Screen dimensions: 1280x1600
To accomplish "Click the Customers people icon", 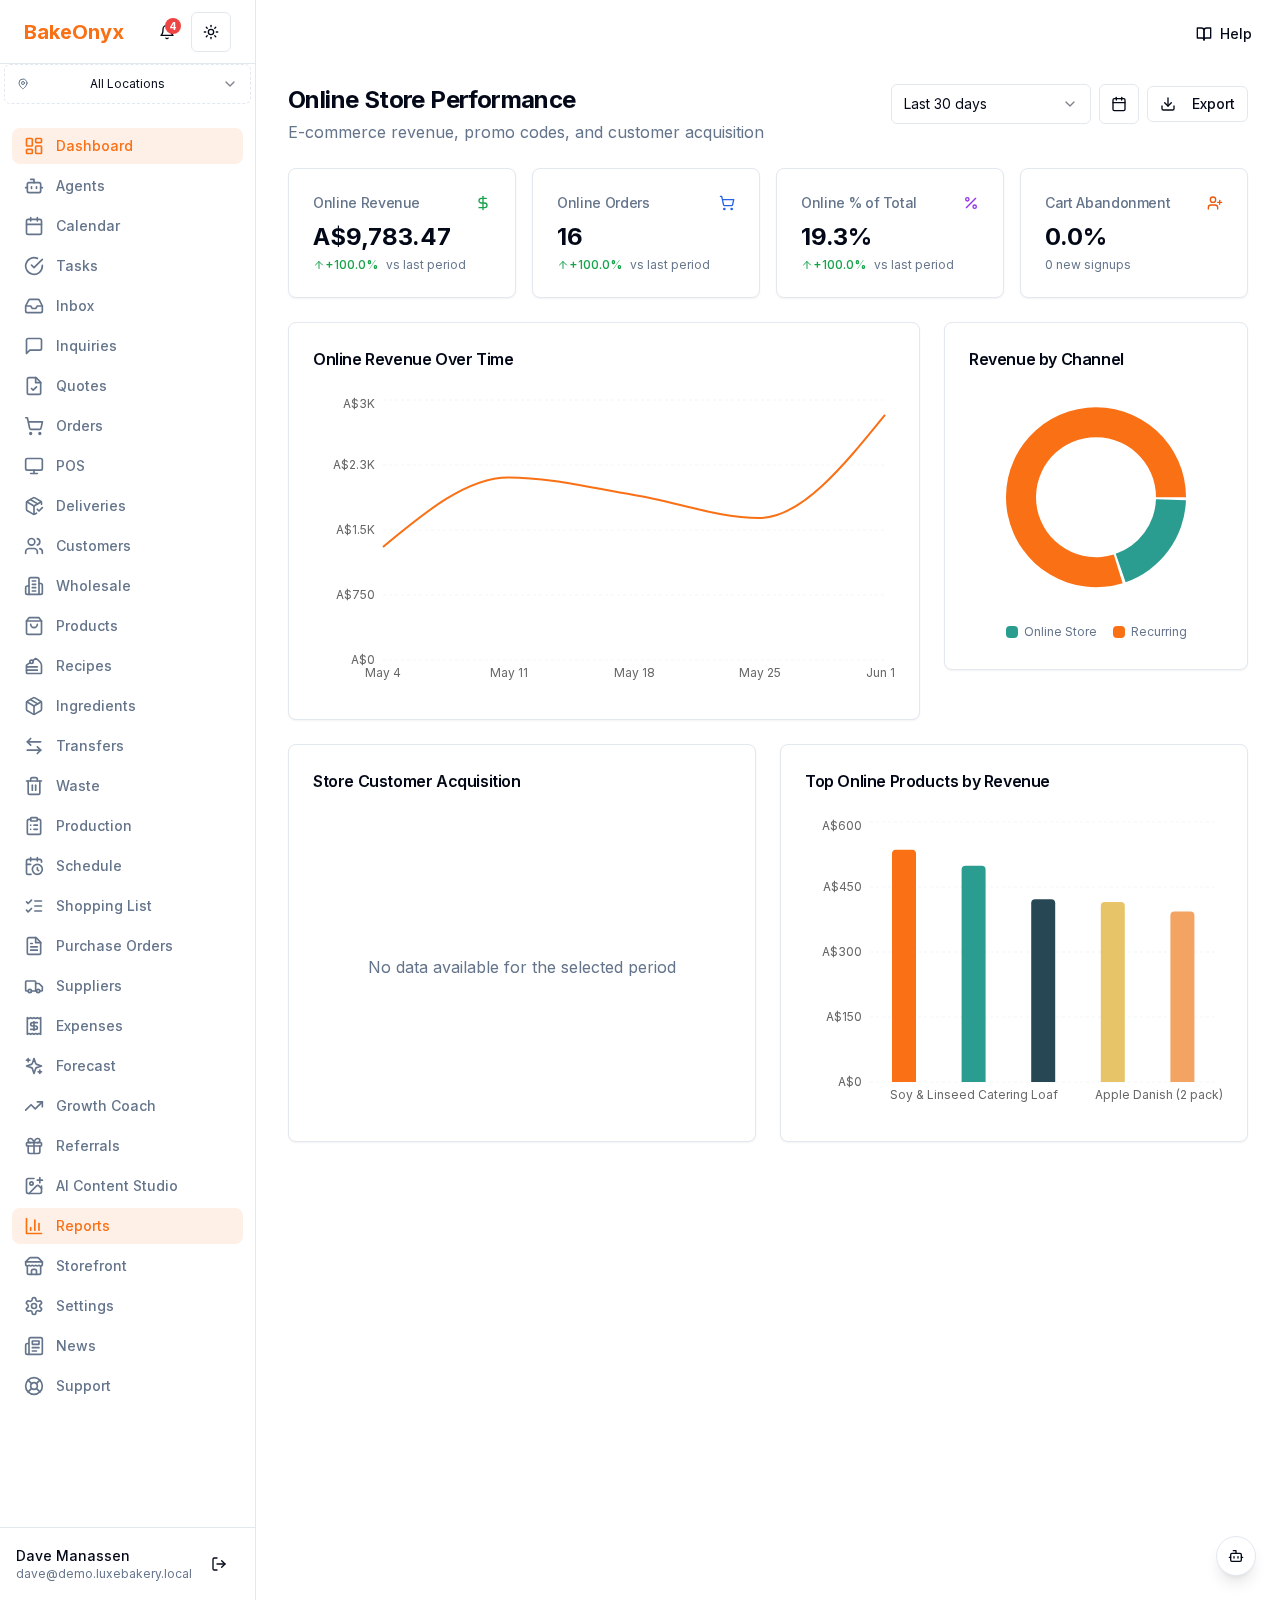I will point(34,546).
